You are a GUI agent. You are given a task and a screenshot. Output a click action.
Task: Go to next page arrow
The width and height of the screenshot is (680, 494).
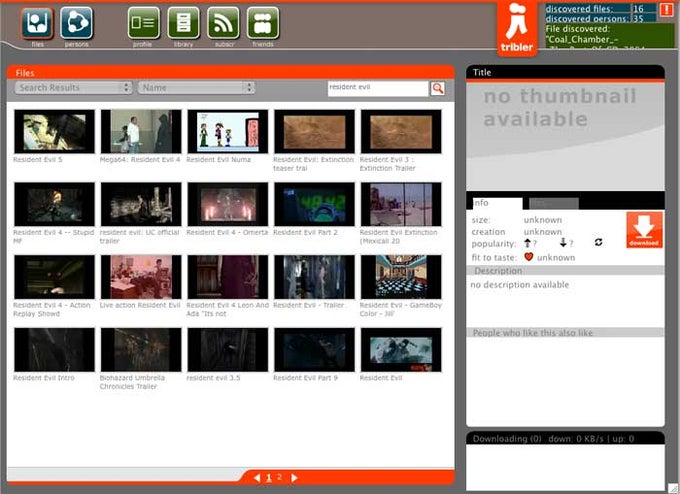click(x=294, y=478)
